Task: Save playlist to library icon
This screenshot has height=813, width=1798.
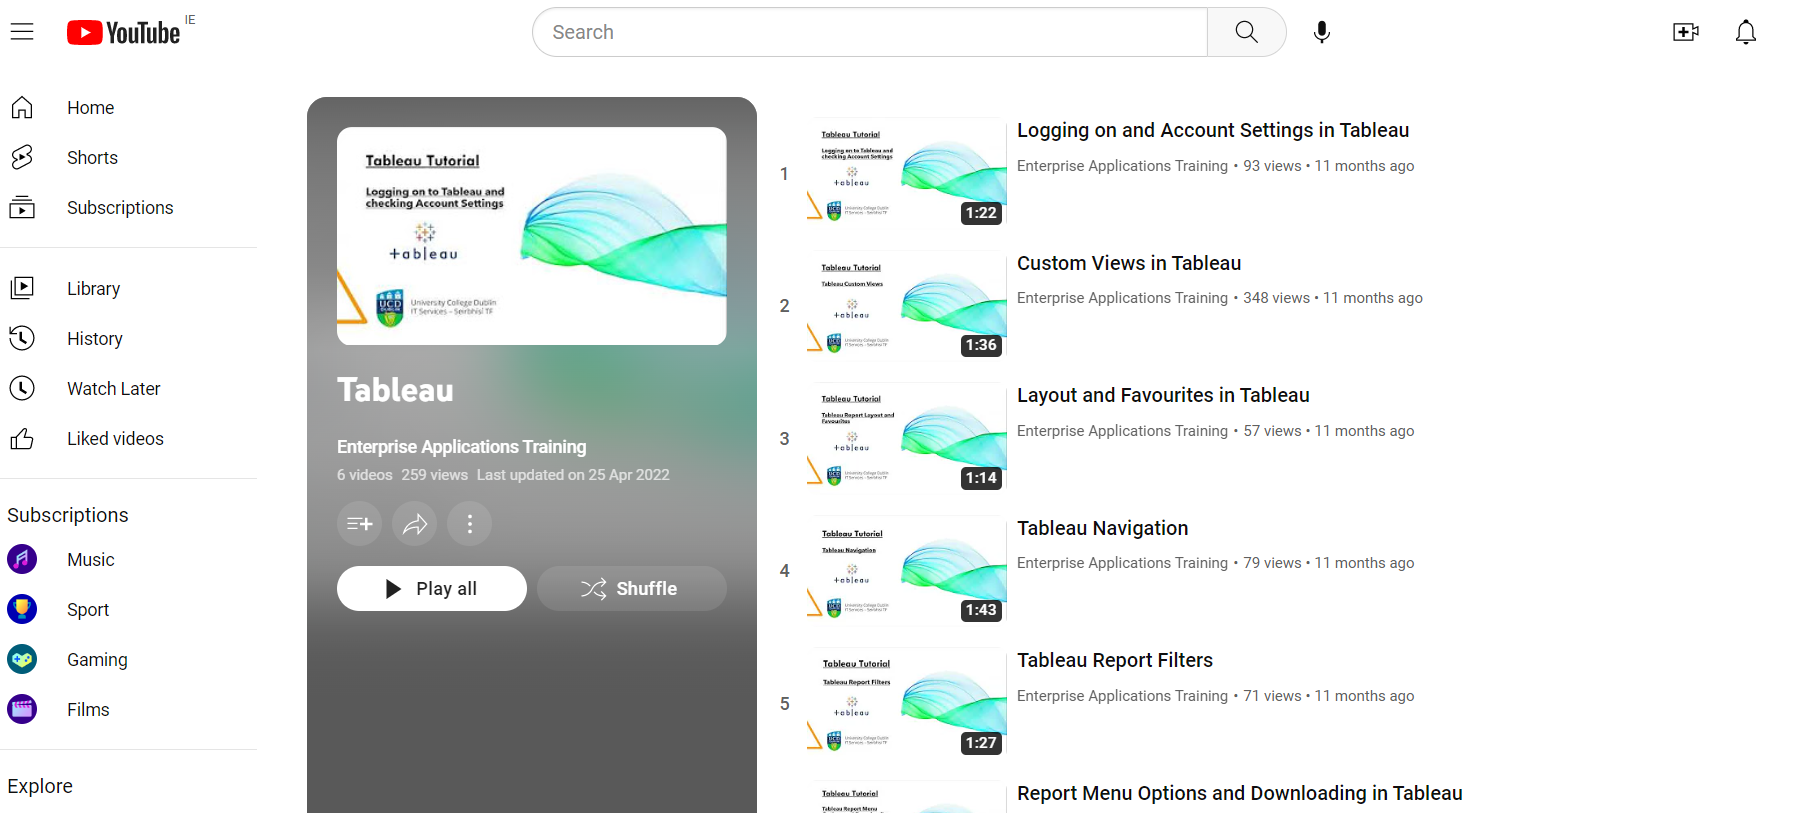Action: coord(359,523)
